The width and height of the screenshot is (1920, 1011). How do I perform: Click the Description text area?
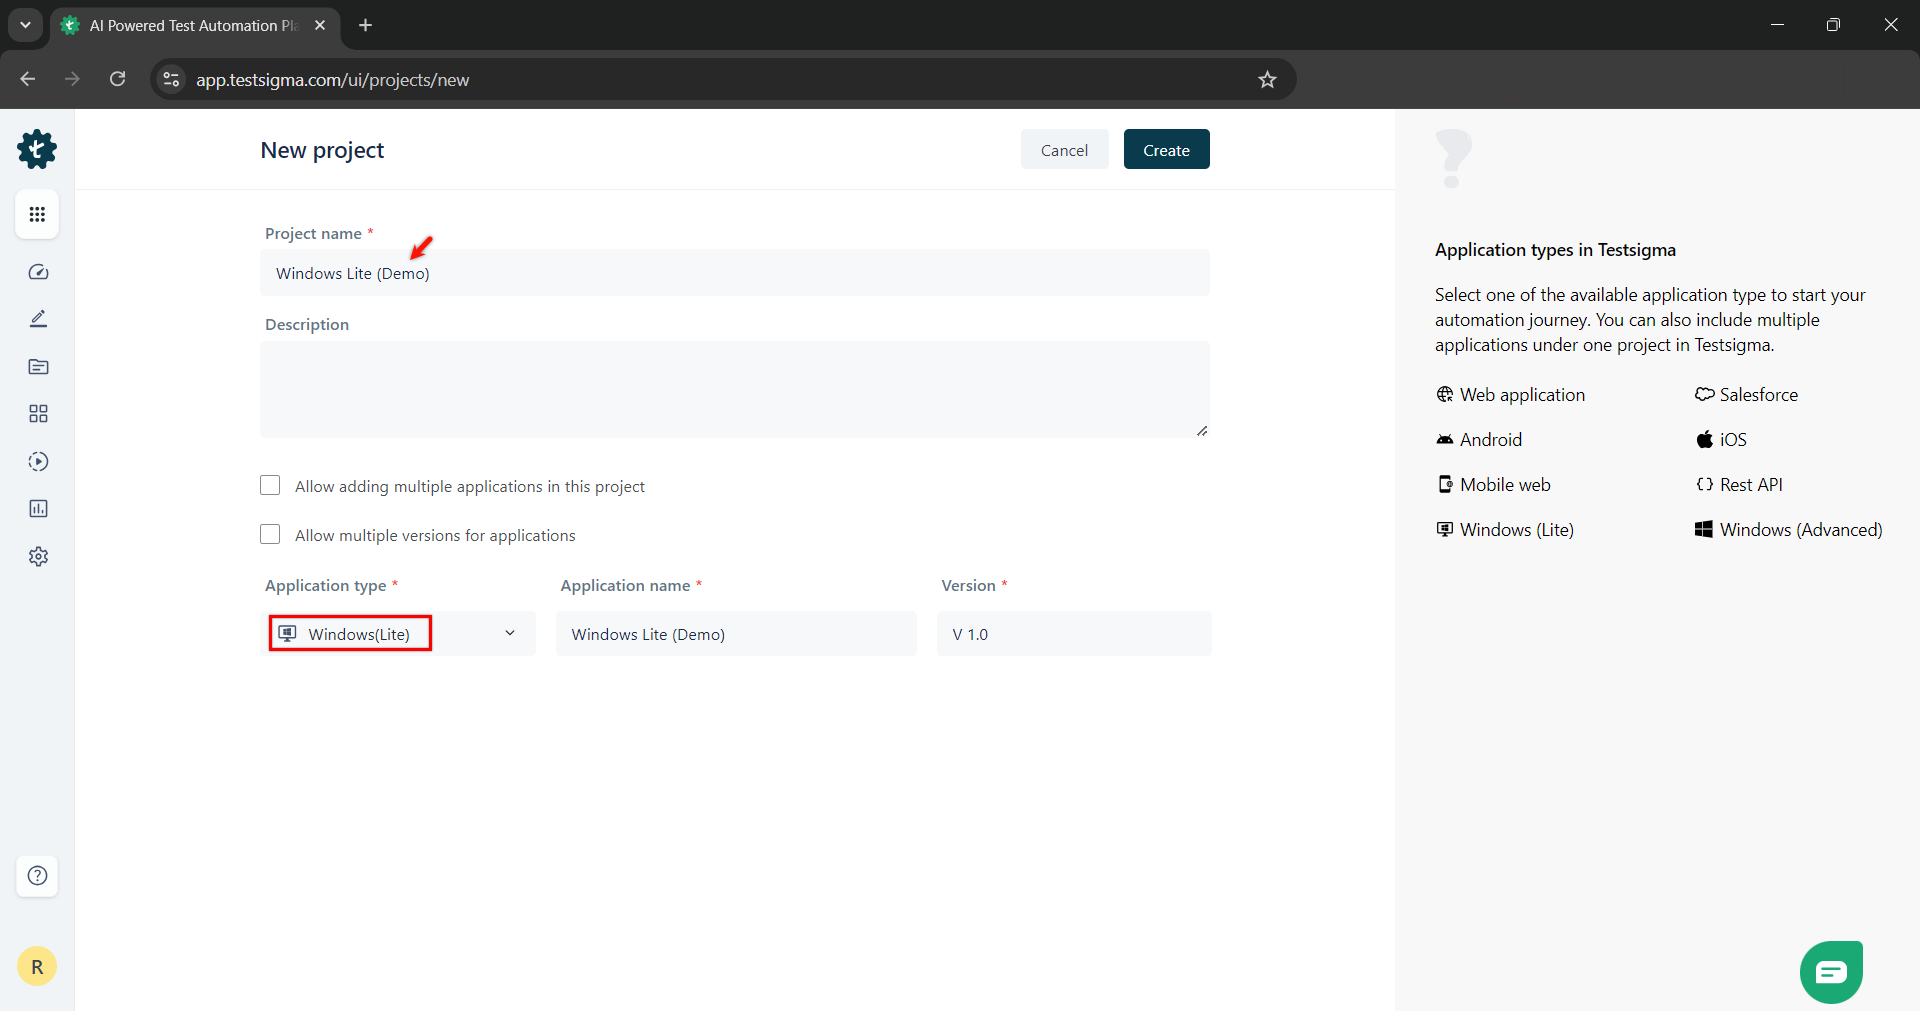735,390
